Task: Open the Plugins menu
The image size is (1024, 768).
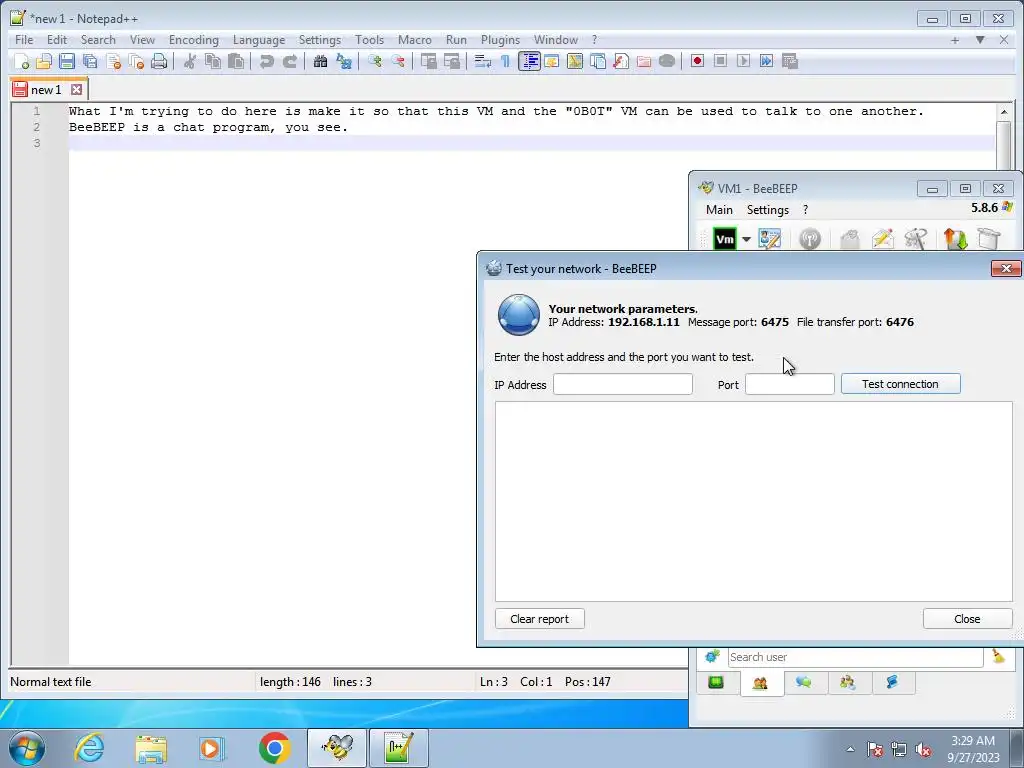Action: [500, 40]
